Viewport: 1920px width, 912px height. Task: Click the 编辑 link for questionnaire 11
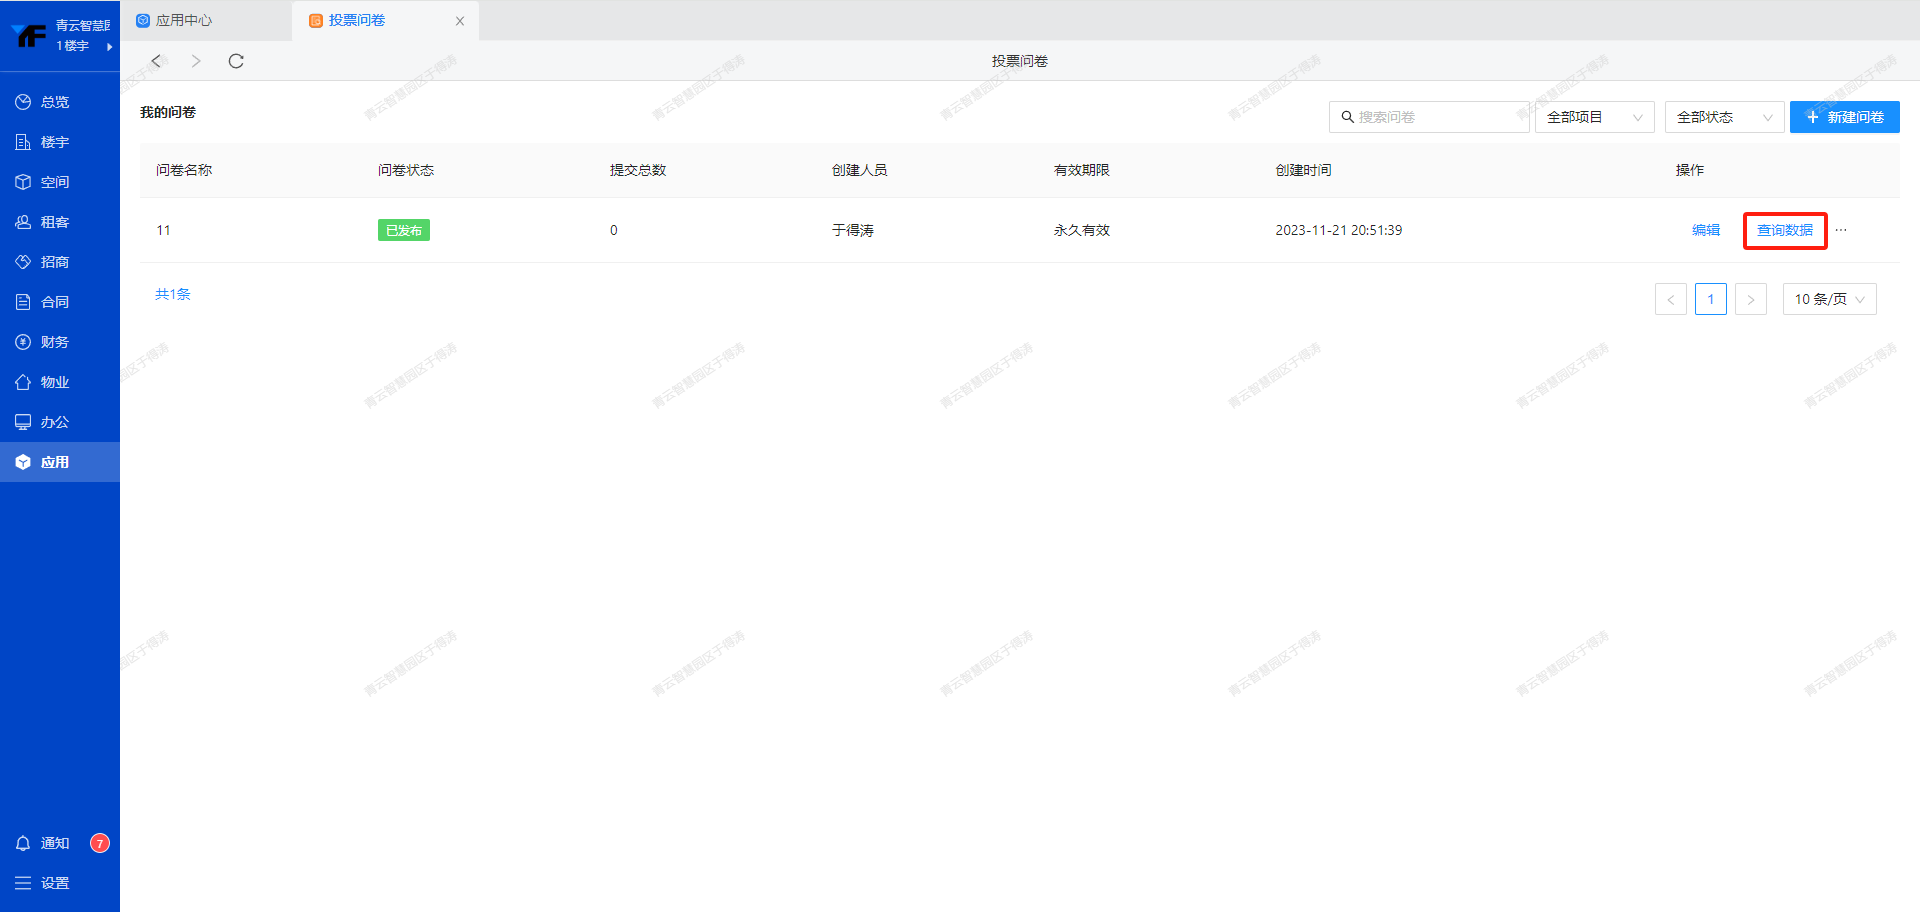[x=1705, y=230]
